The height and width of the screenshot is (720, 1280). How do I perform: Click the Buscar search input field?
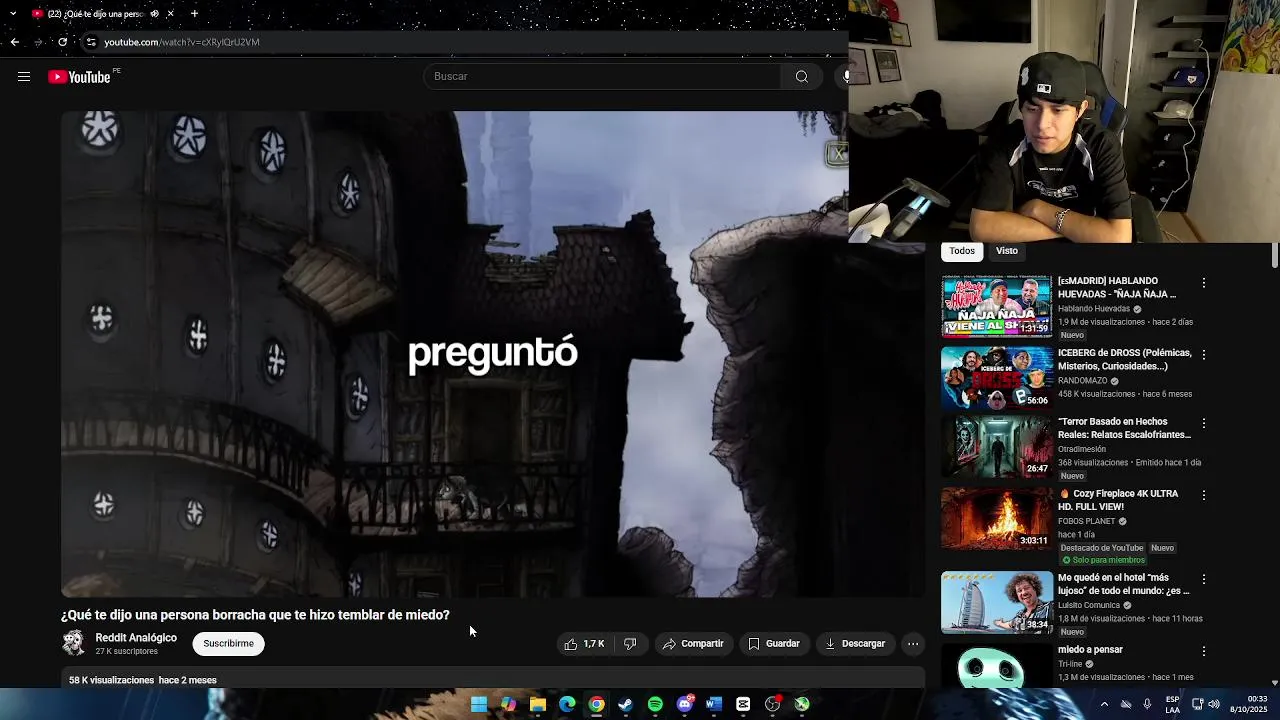click(603, 77)
